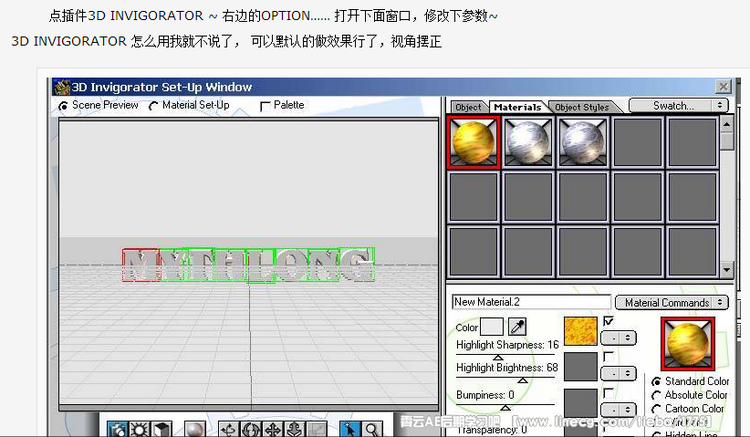750x437 pixels.
Task: Click the yellow texture map thumbnail
Action: pos(581,331)
